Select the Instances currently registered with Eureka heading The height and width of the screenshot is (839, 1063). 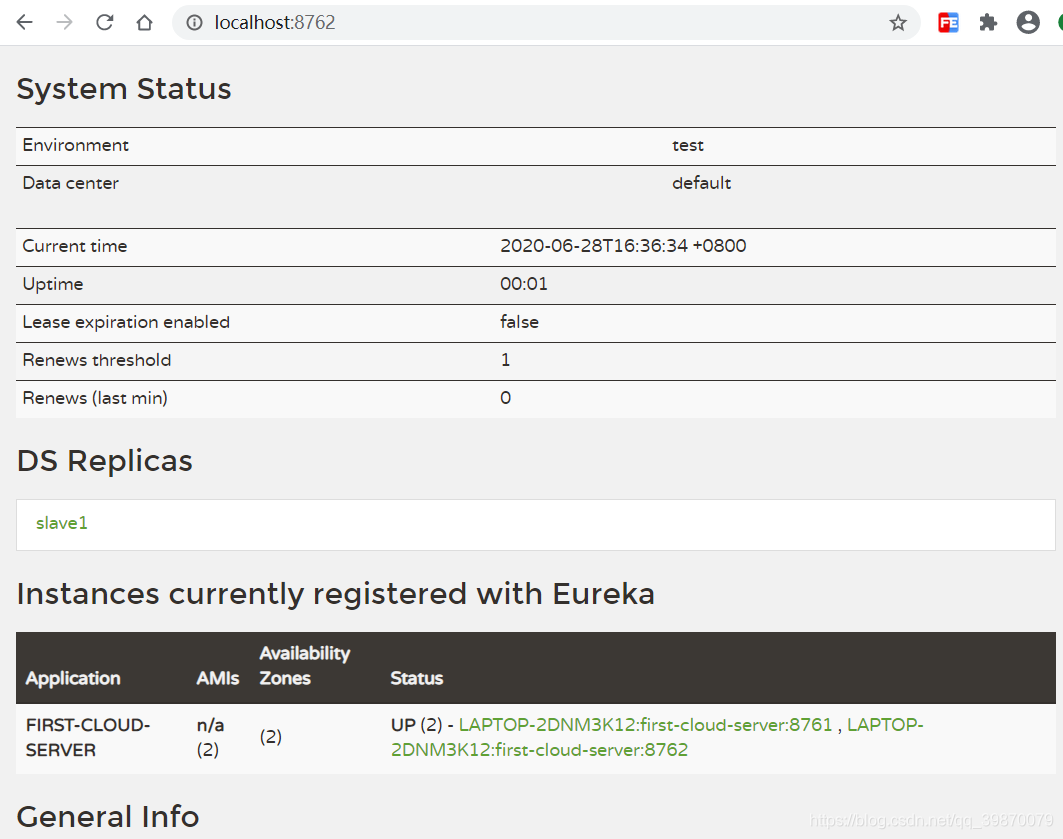tap(336, 594)
